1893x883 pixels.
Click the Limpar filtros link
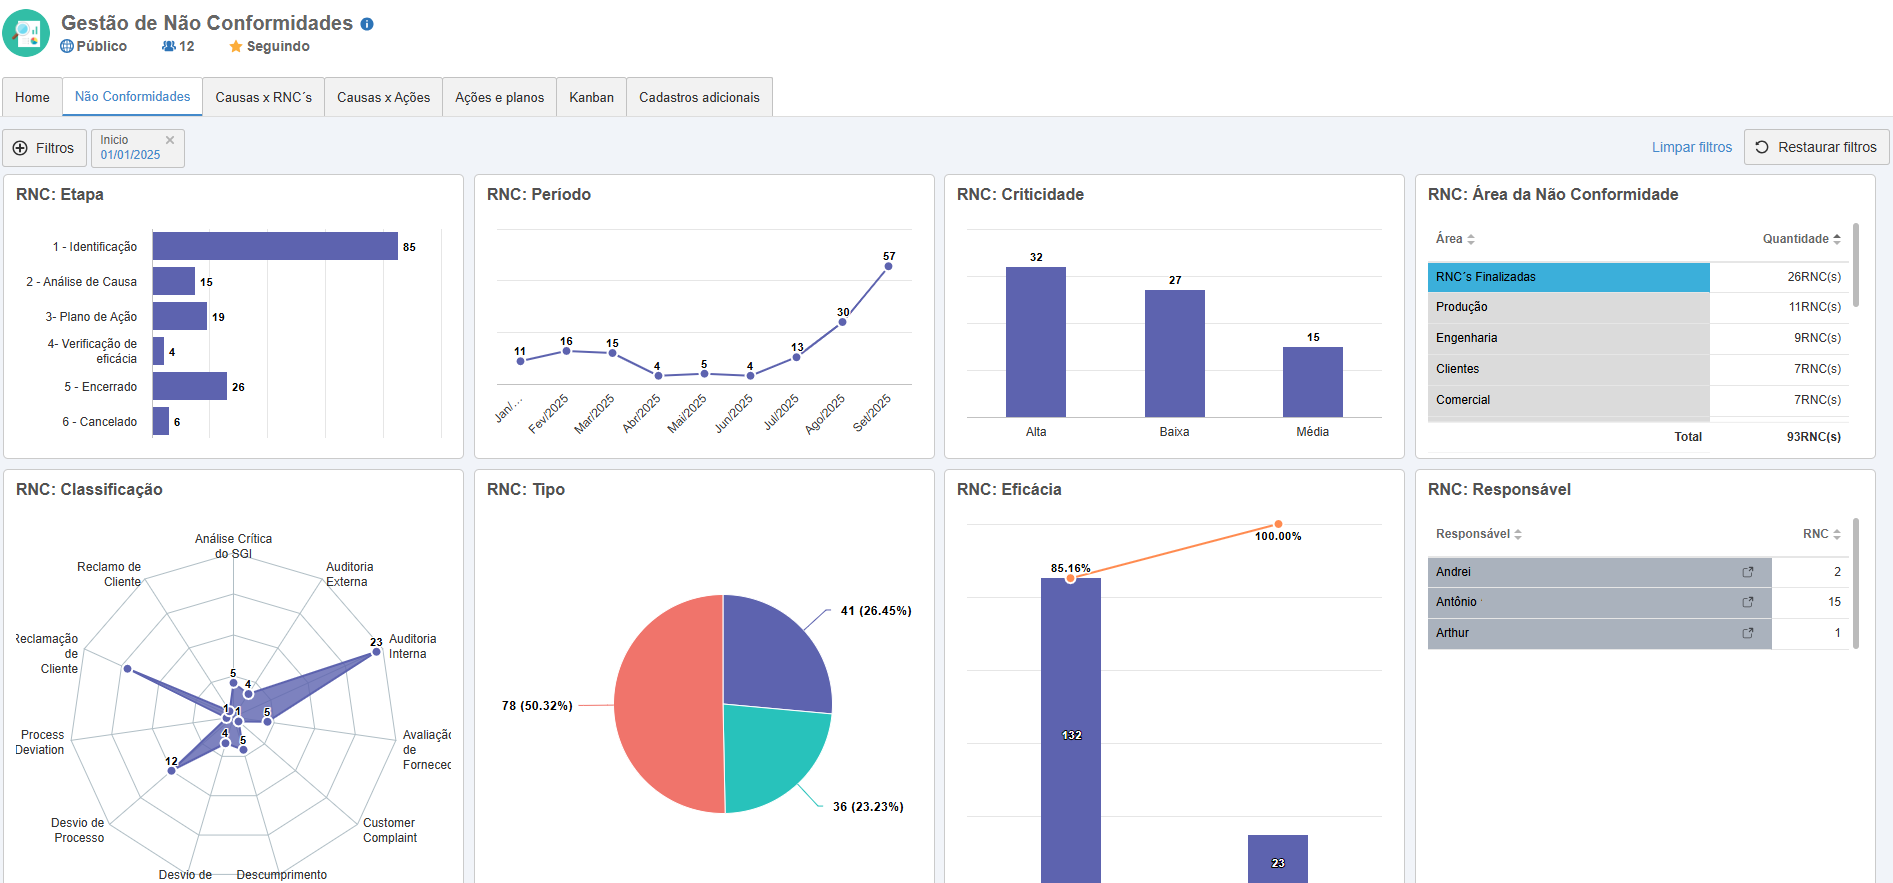1691,147
